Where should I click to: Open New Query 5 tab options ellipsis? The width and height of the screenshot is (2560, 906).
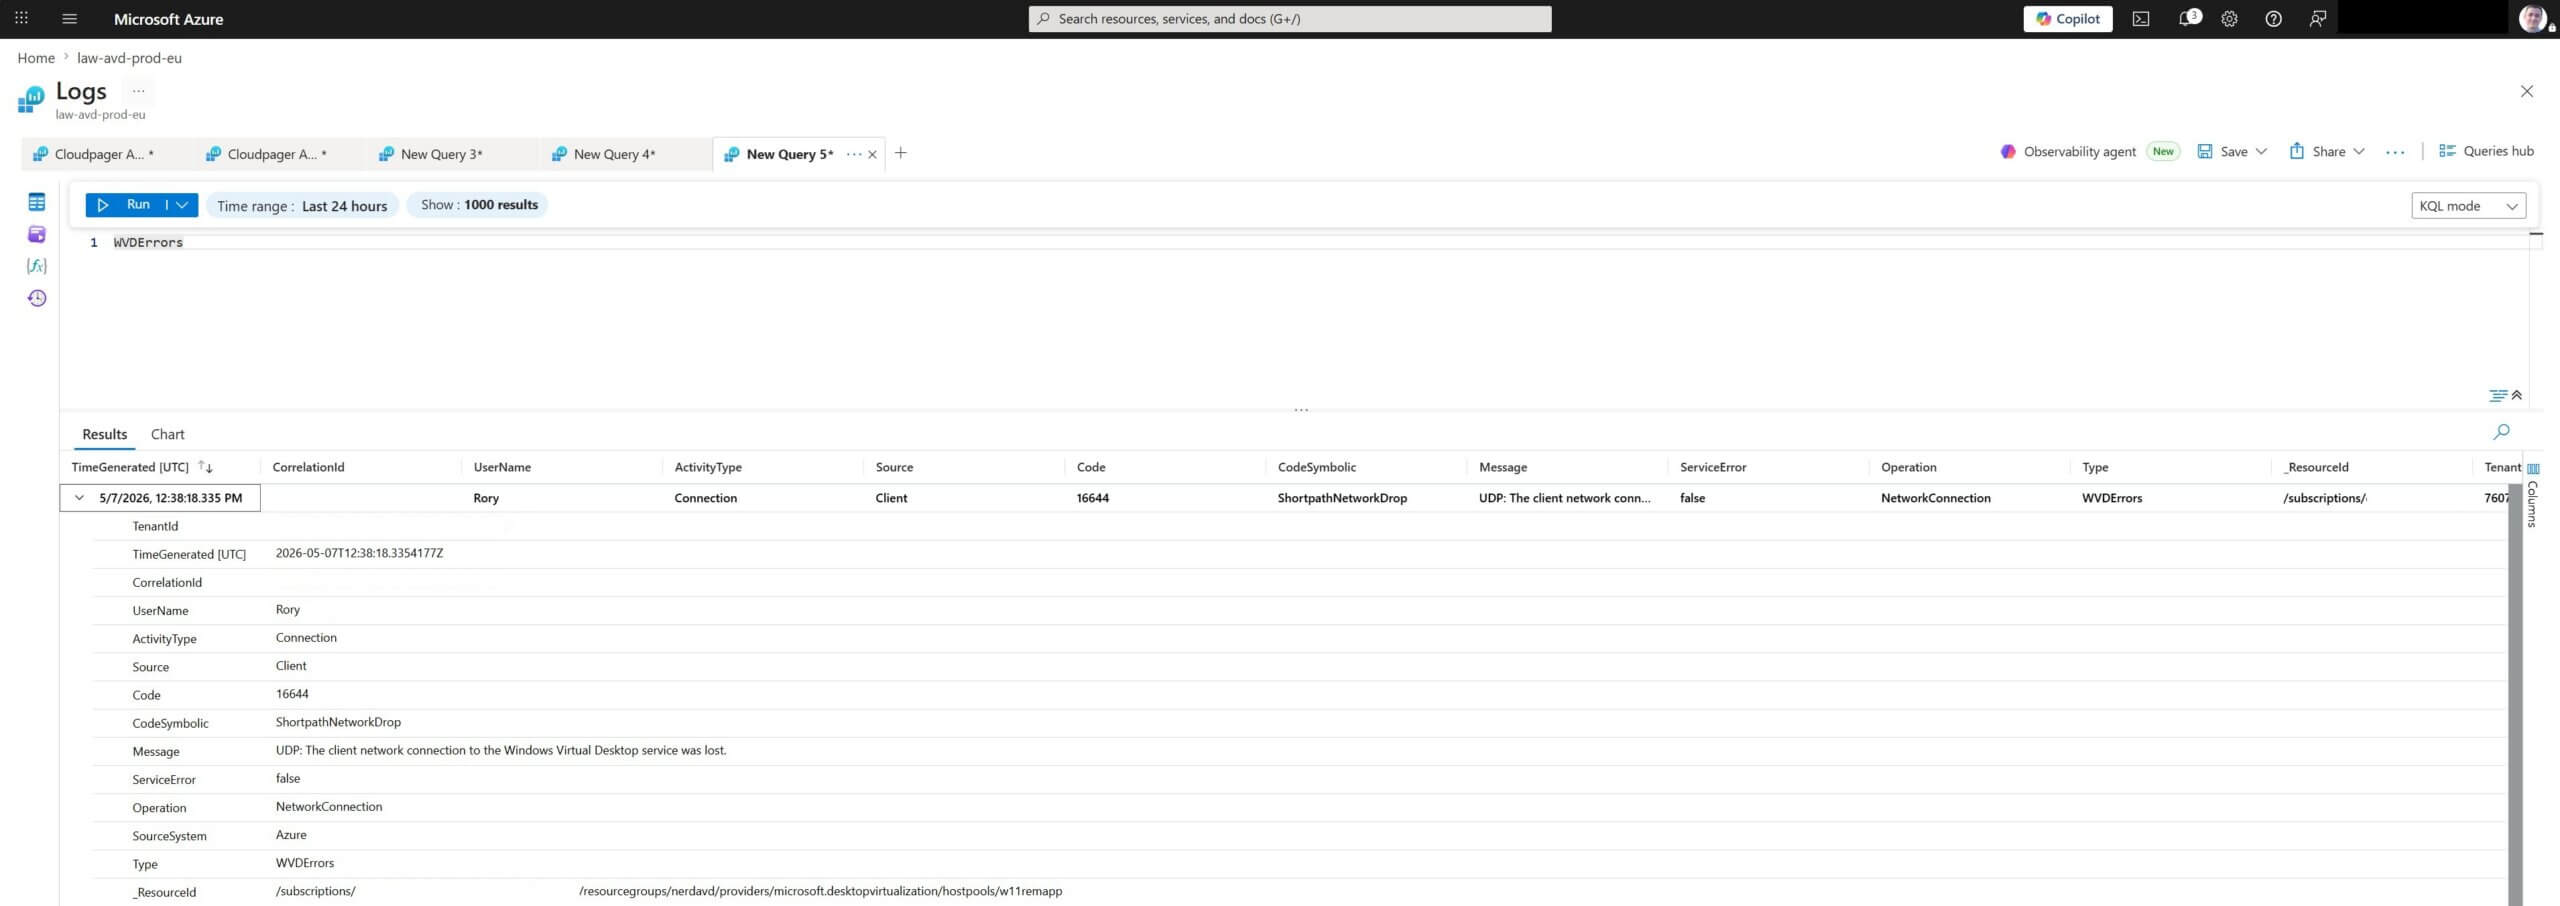853,154
